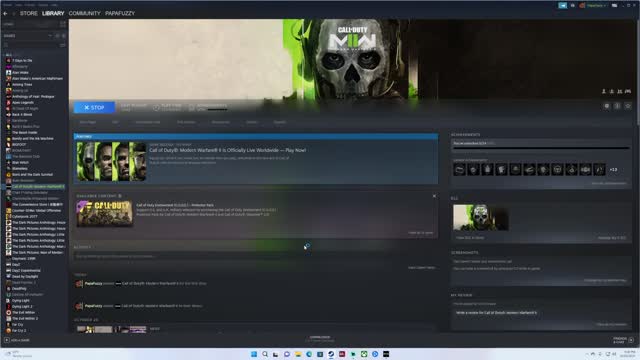The height and width of the screenshot is (360, 640).
Task: Close the Available Content panel
Action: coord(434,196)
